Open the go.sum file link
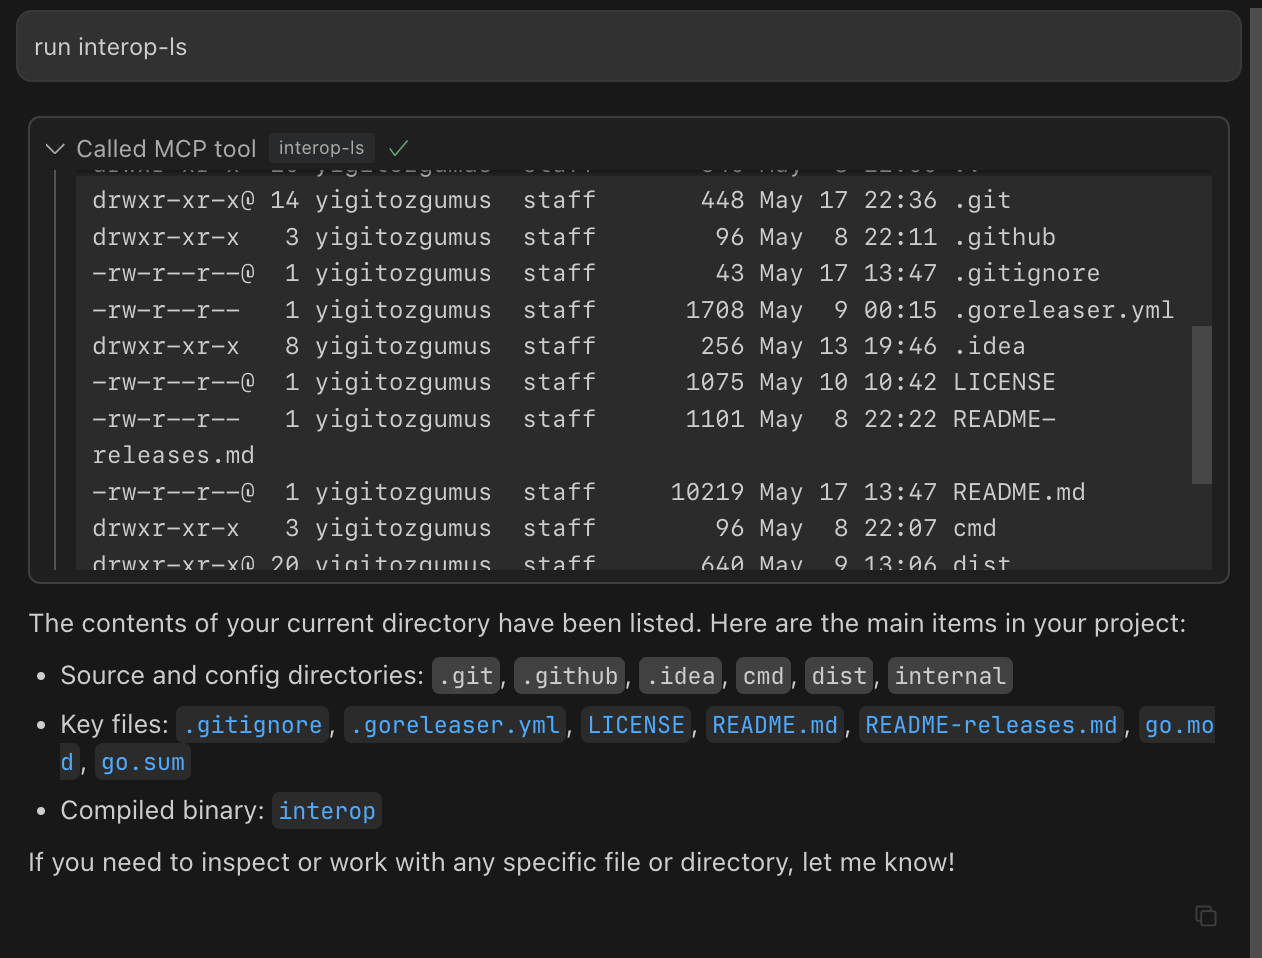 click(143, 762)
